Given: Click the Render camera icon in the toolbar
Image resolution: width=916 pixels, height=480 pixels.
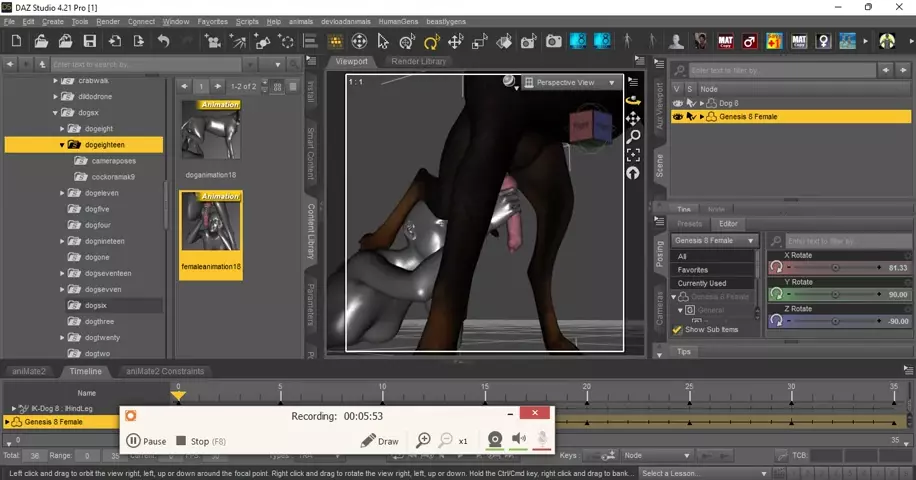Looking at the screenshot, I should [x=553, y=41].
